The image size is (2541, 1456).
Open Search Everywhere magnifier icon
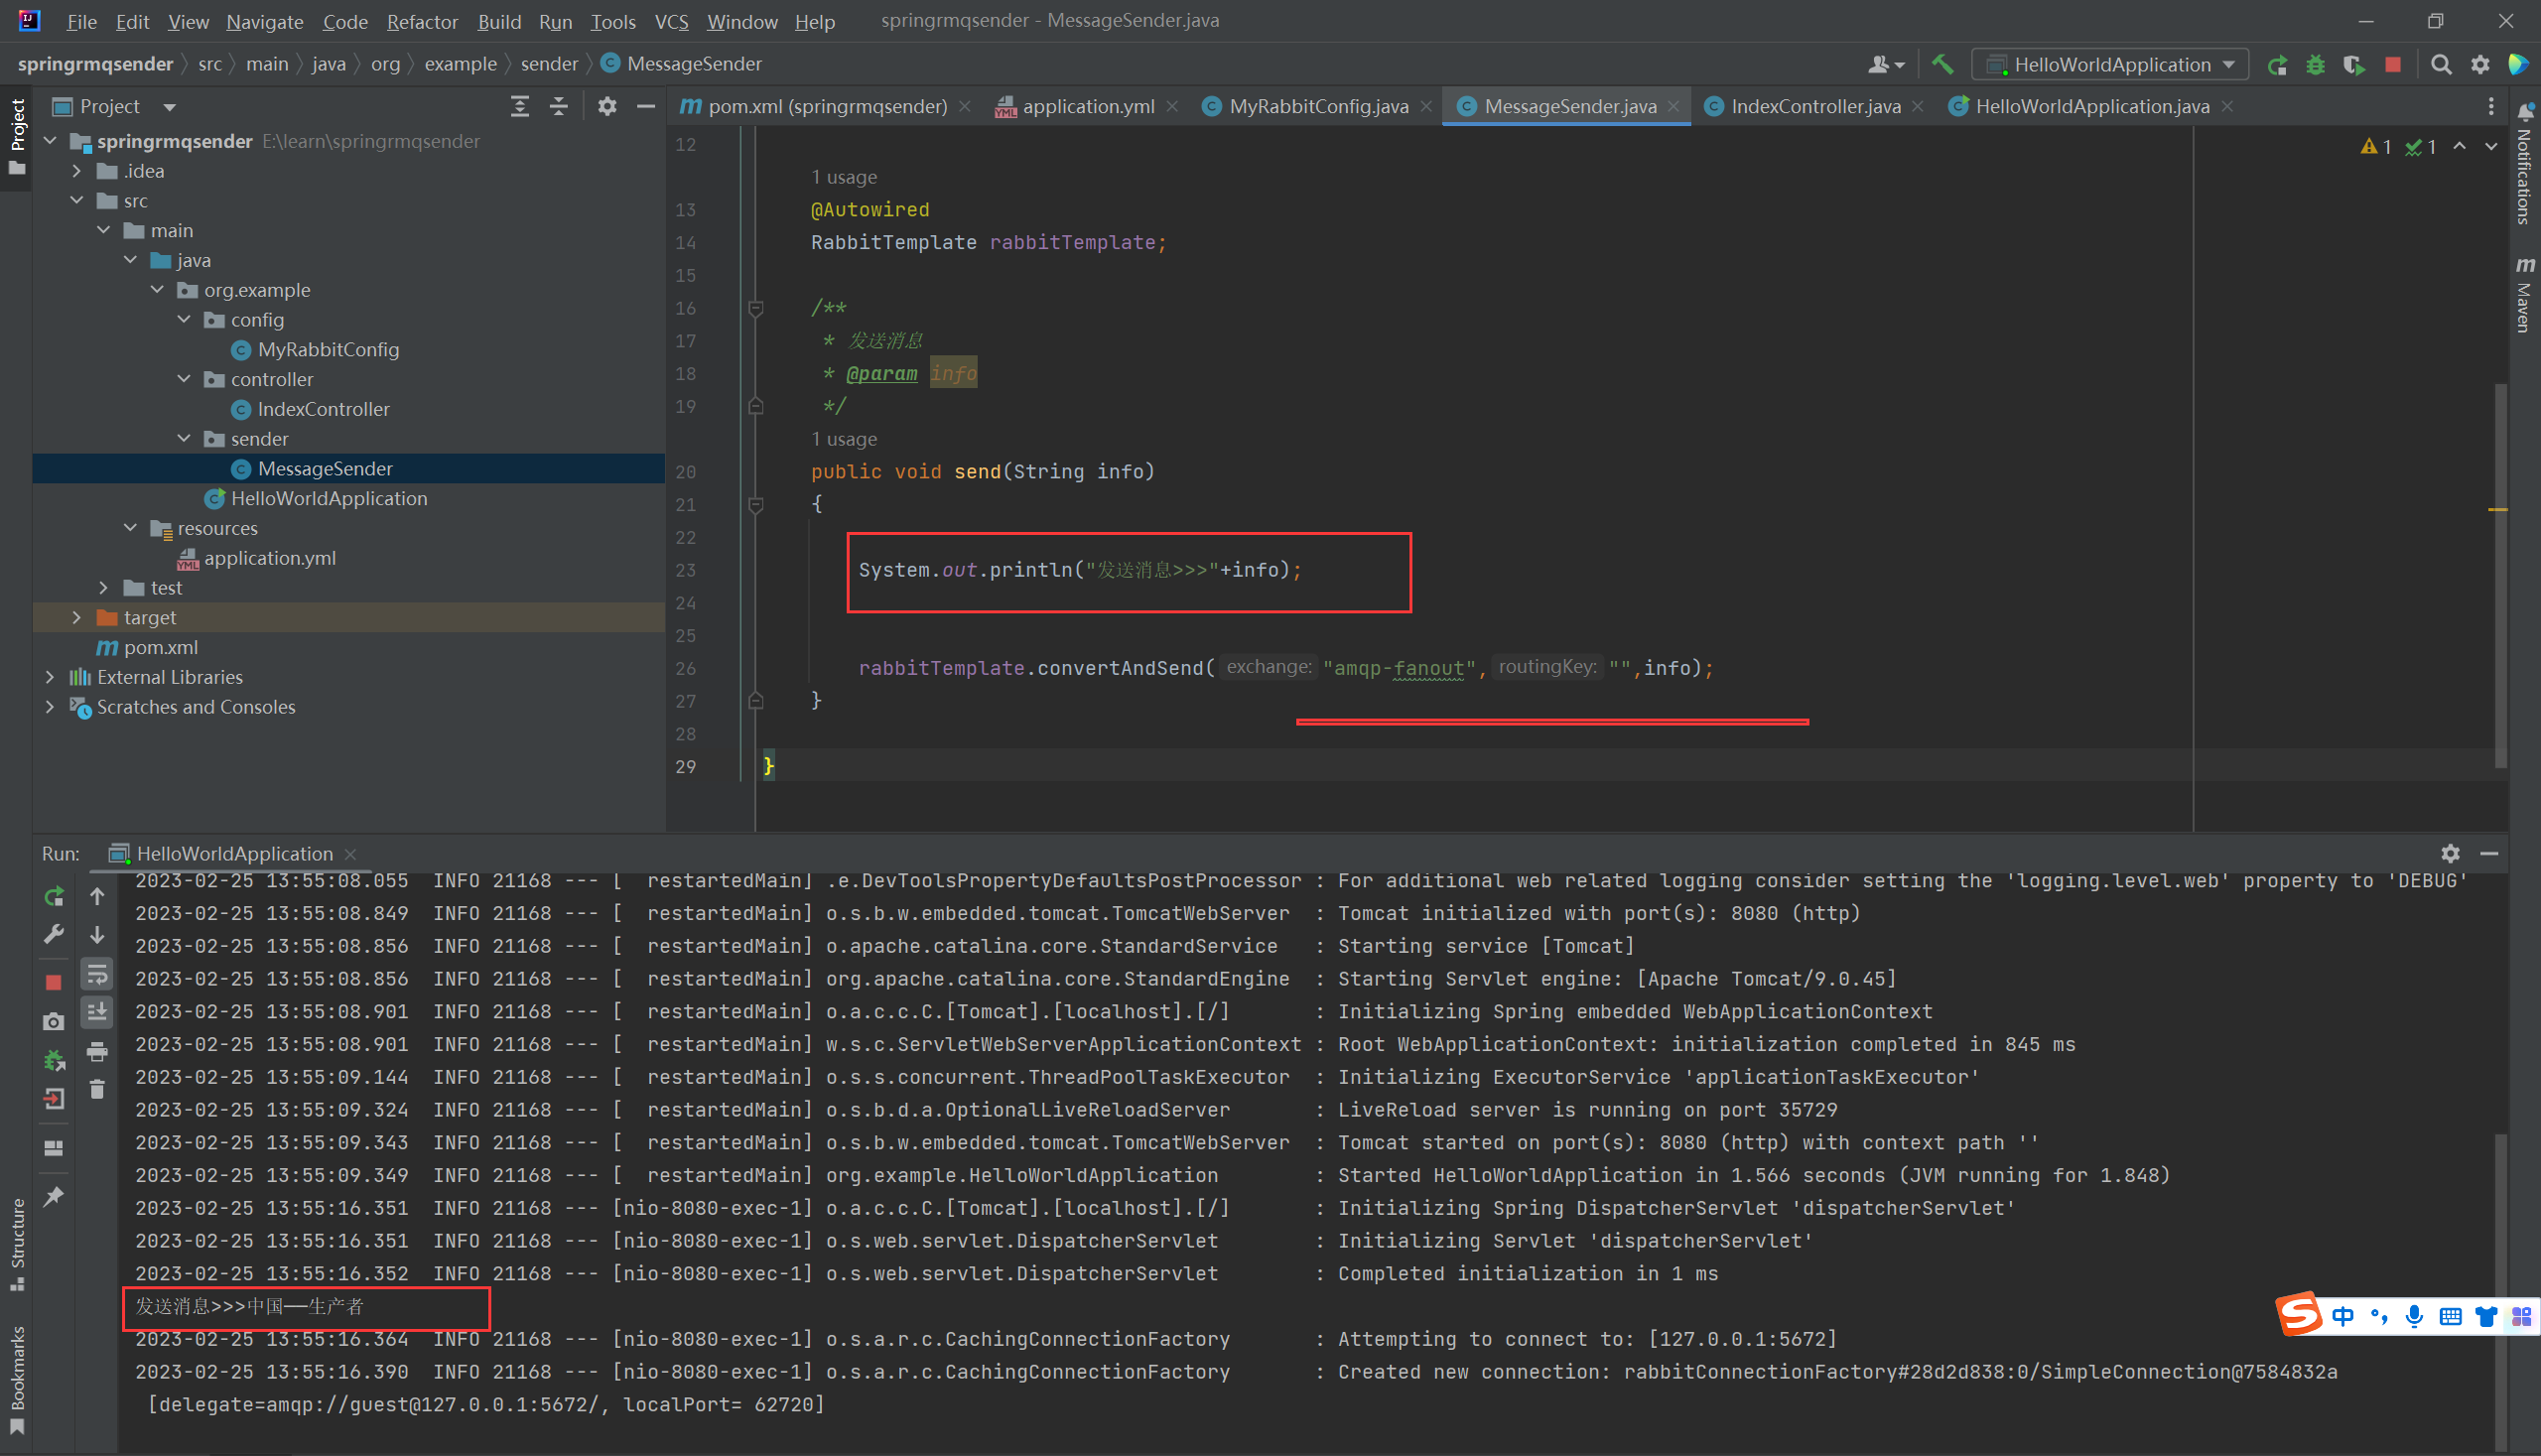click(x=2441, y=65)
